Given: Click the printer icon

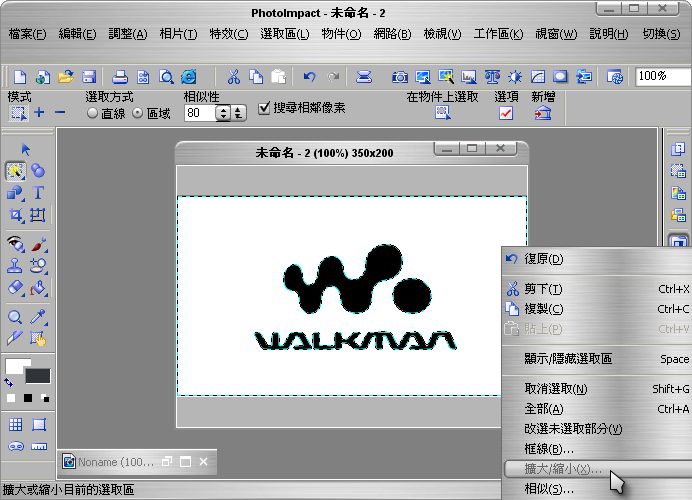Looking at the screenshot, I should [120, 77].
